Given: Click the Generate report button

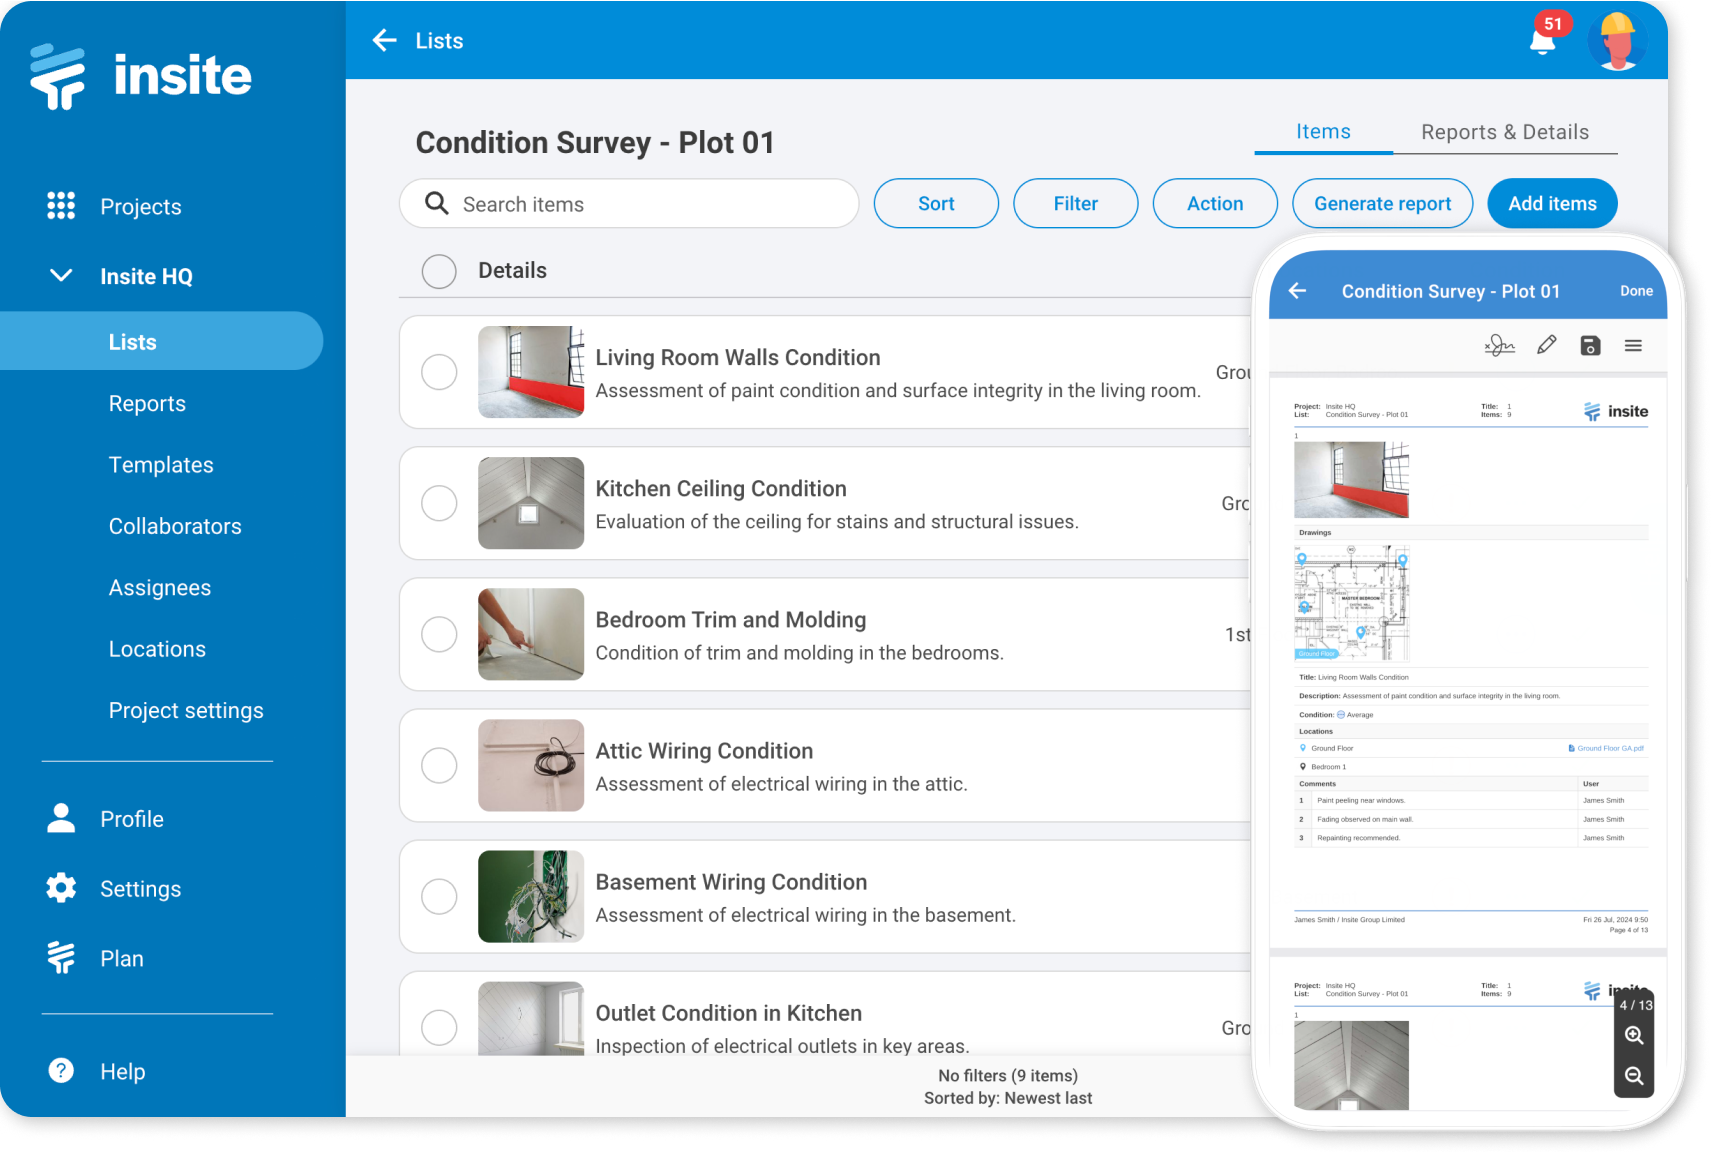Looking at the screenshot, I should coord(1383,203).
